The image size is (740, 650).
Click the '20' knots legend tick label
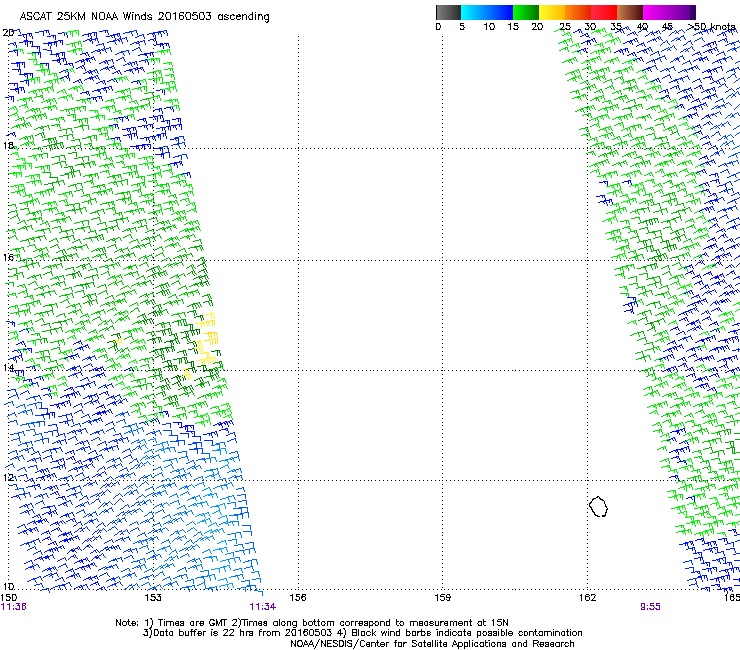(537, 27)
